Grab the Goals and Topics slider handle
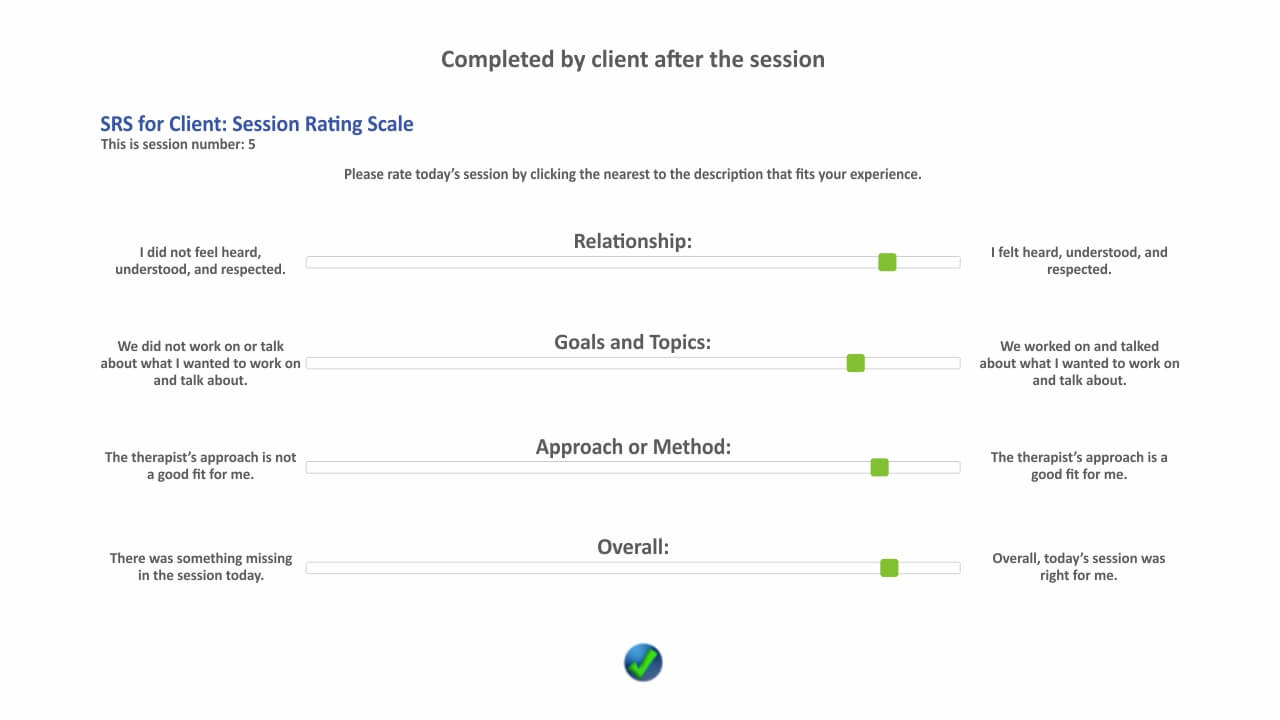 [x=855, y=363]
